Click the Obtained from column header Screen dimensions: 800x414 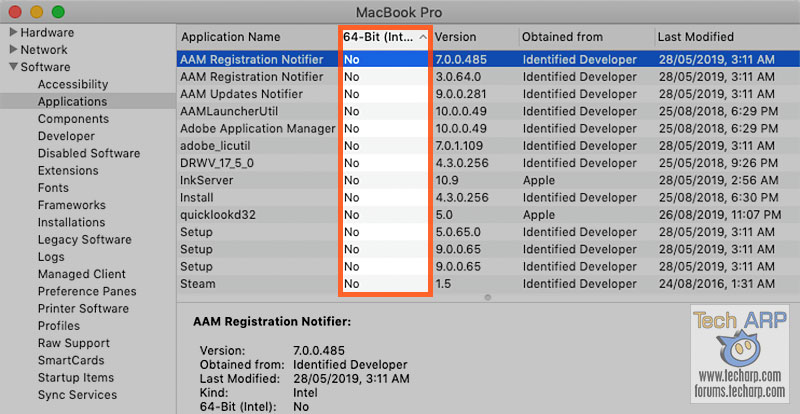562,37
